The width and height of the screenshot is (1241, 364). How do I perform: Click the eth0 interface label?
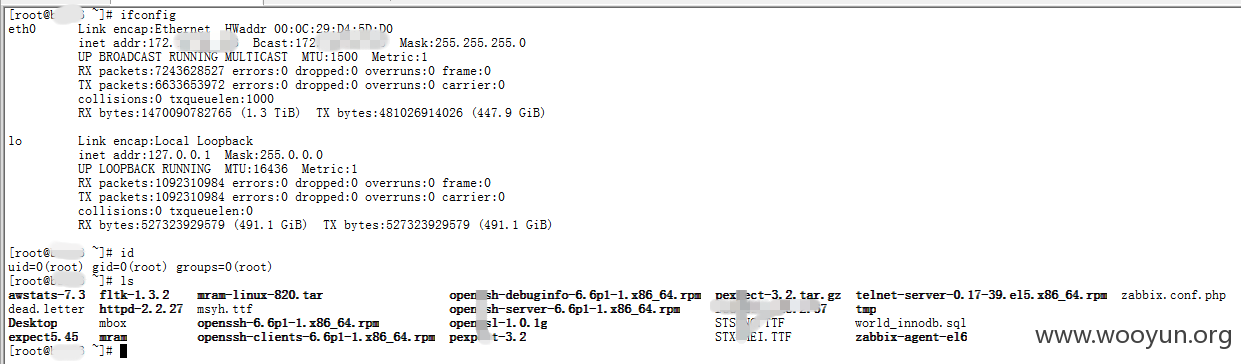click(x=21, y=30)
